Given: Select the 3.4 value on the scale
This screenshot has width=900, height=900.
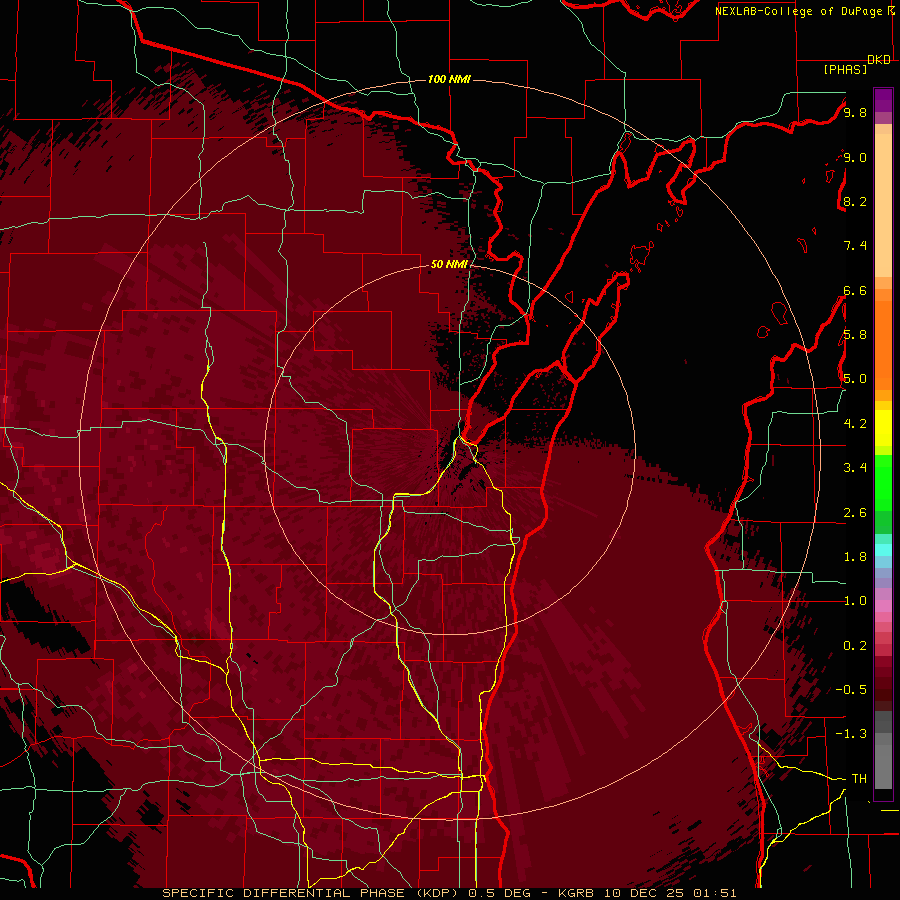Looking at the screenshot, I should click(855, 468).
